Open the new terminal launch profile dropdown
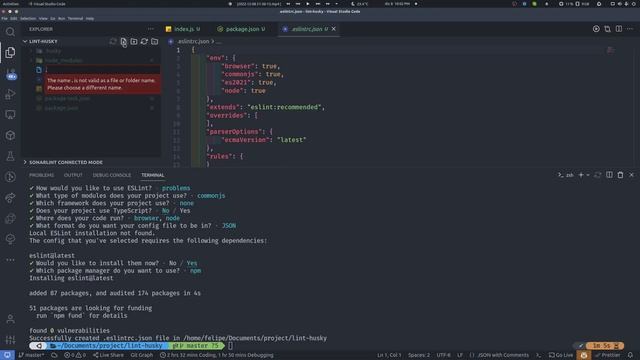Image resolution: width=640 pixels, height=360 pixels. click(x=588, y=175)
